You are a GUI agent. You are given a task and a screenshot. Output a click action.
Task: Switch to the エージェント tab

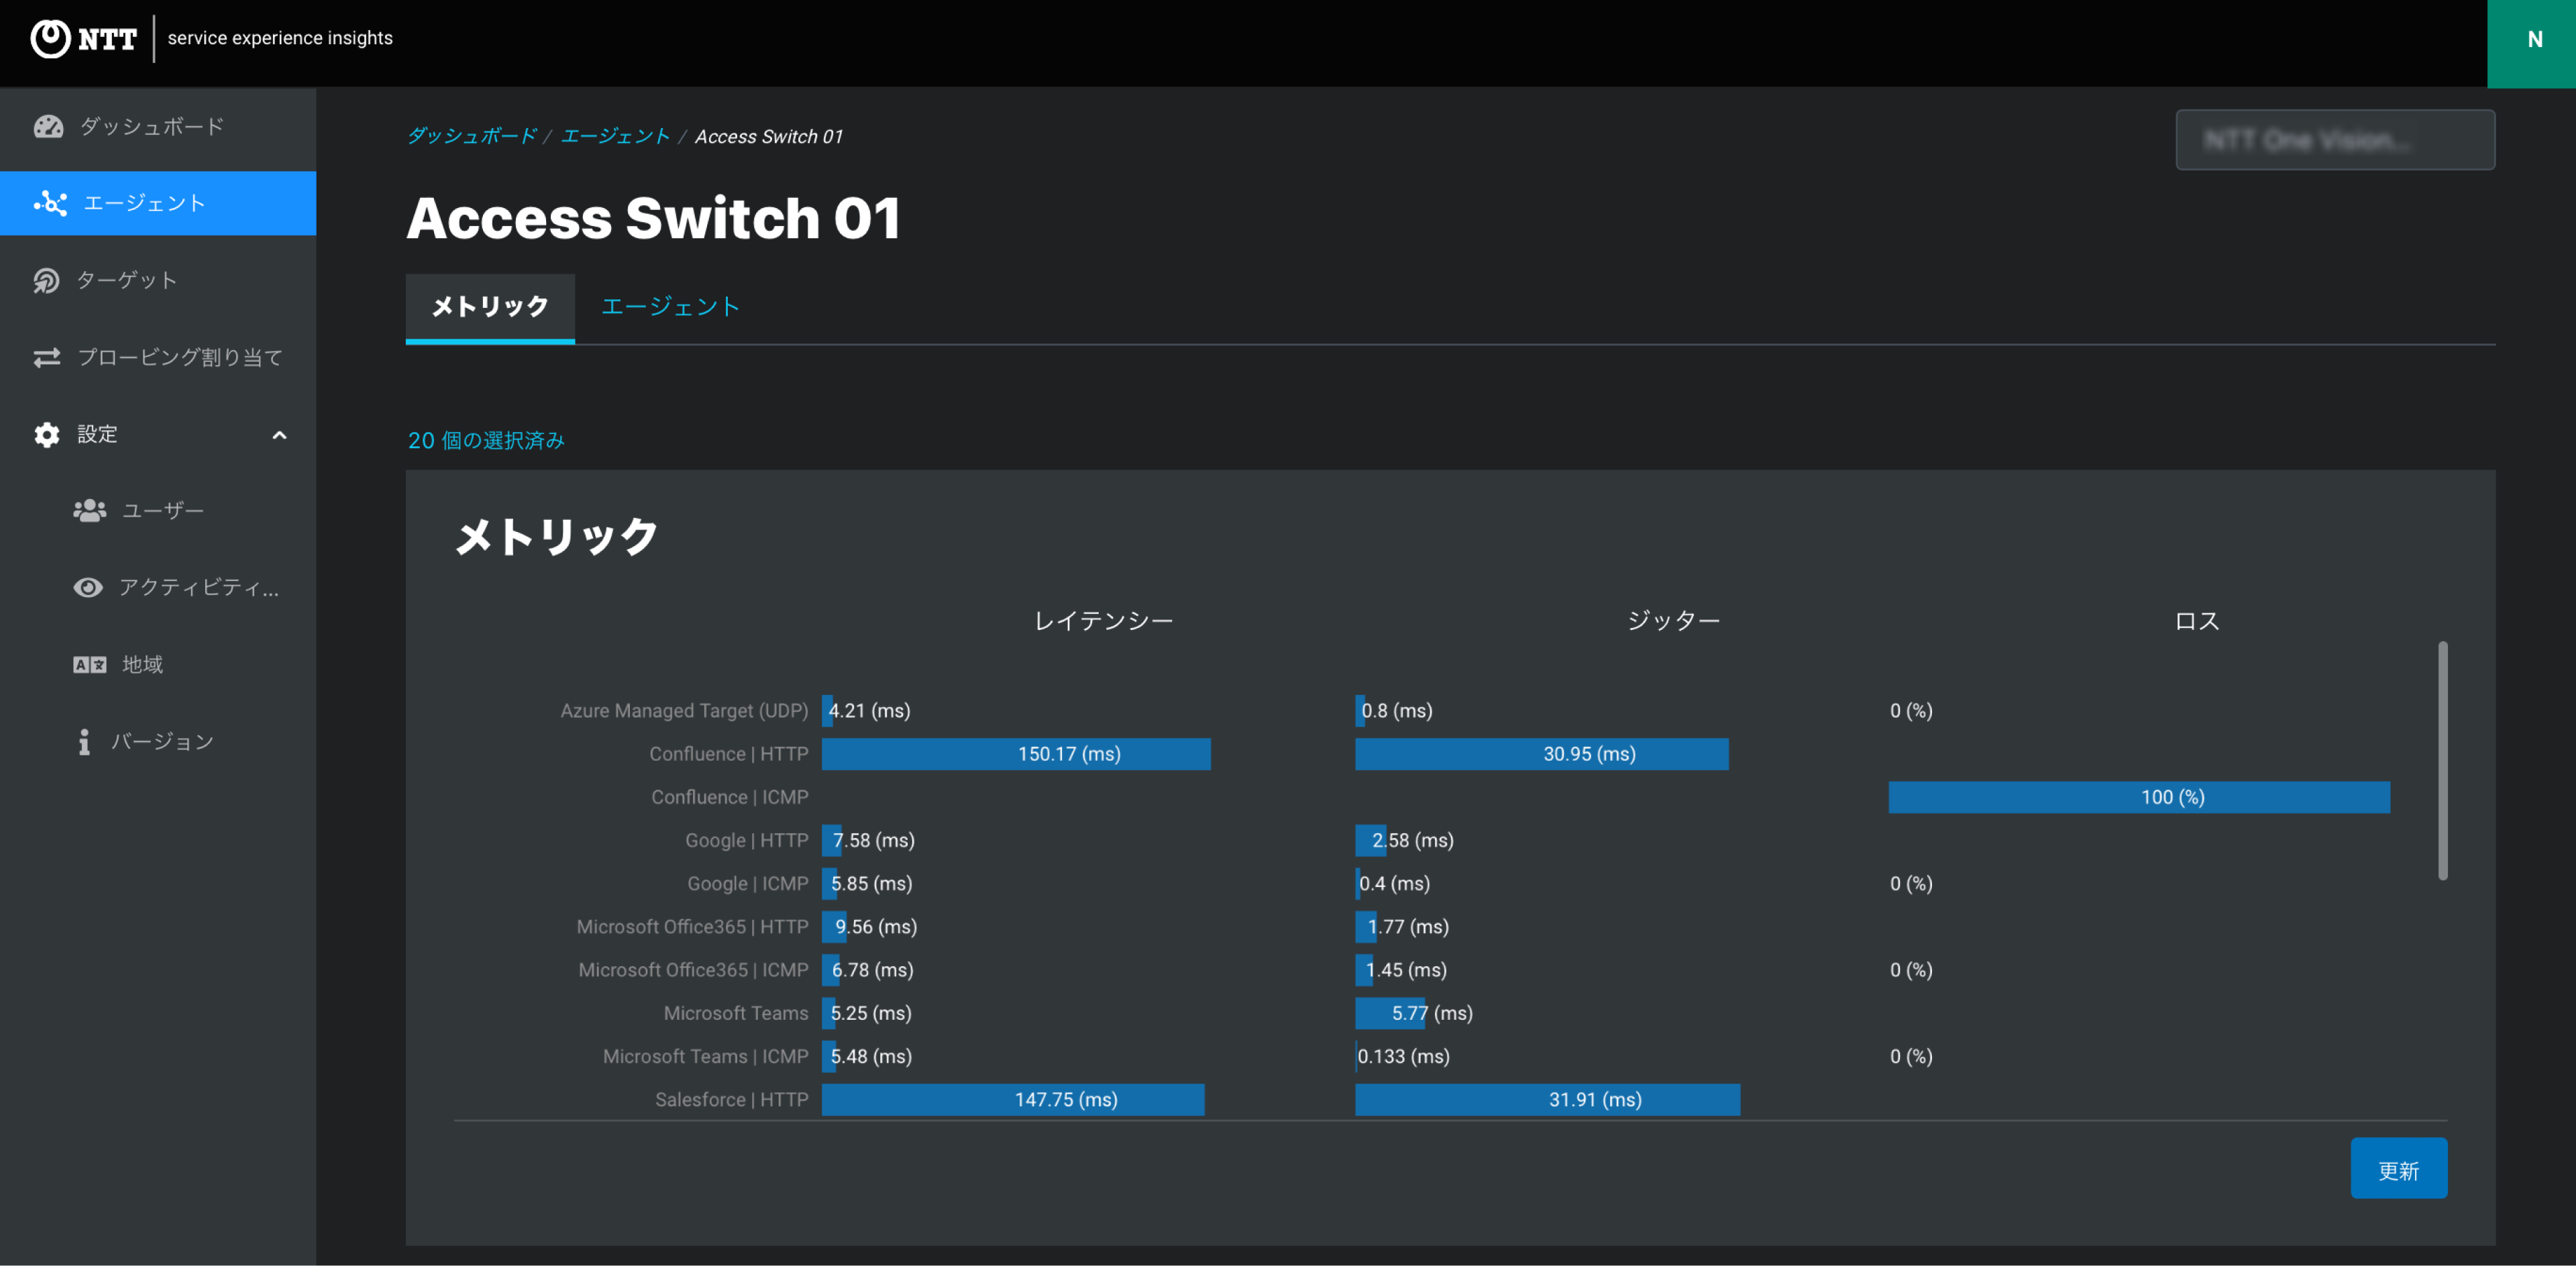(x=669, y=306)
